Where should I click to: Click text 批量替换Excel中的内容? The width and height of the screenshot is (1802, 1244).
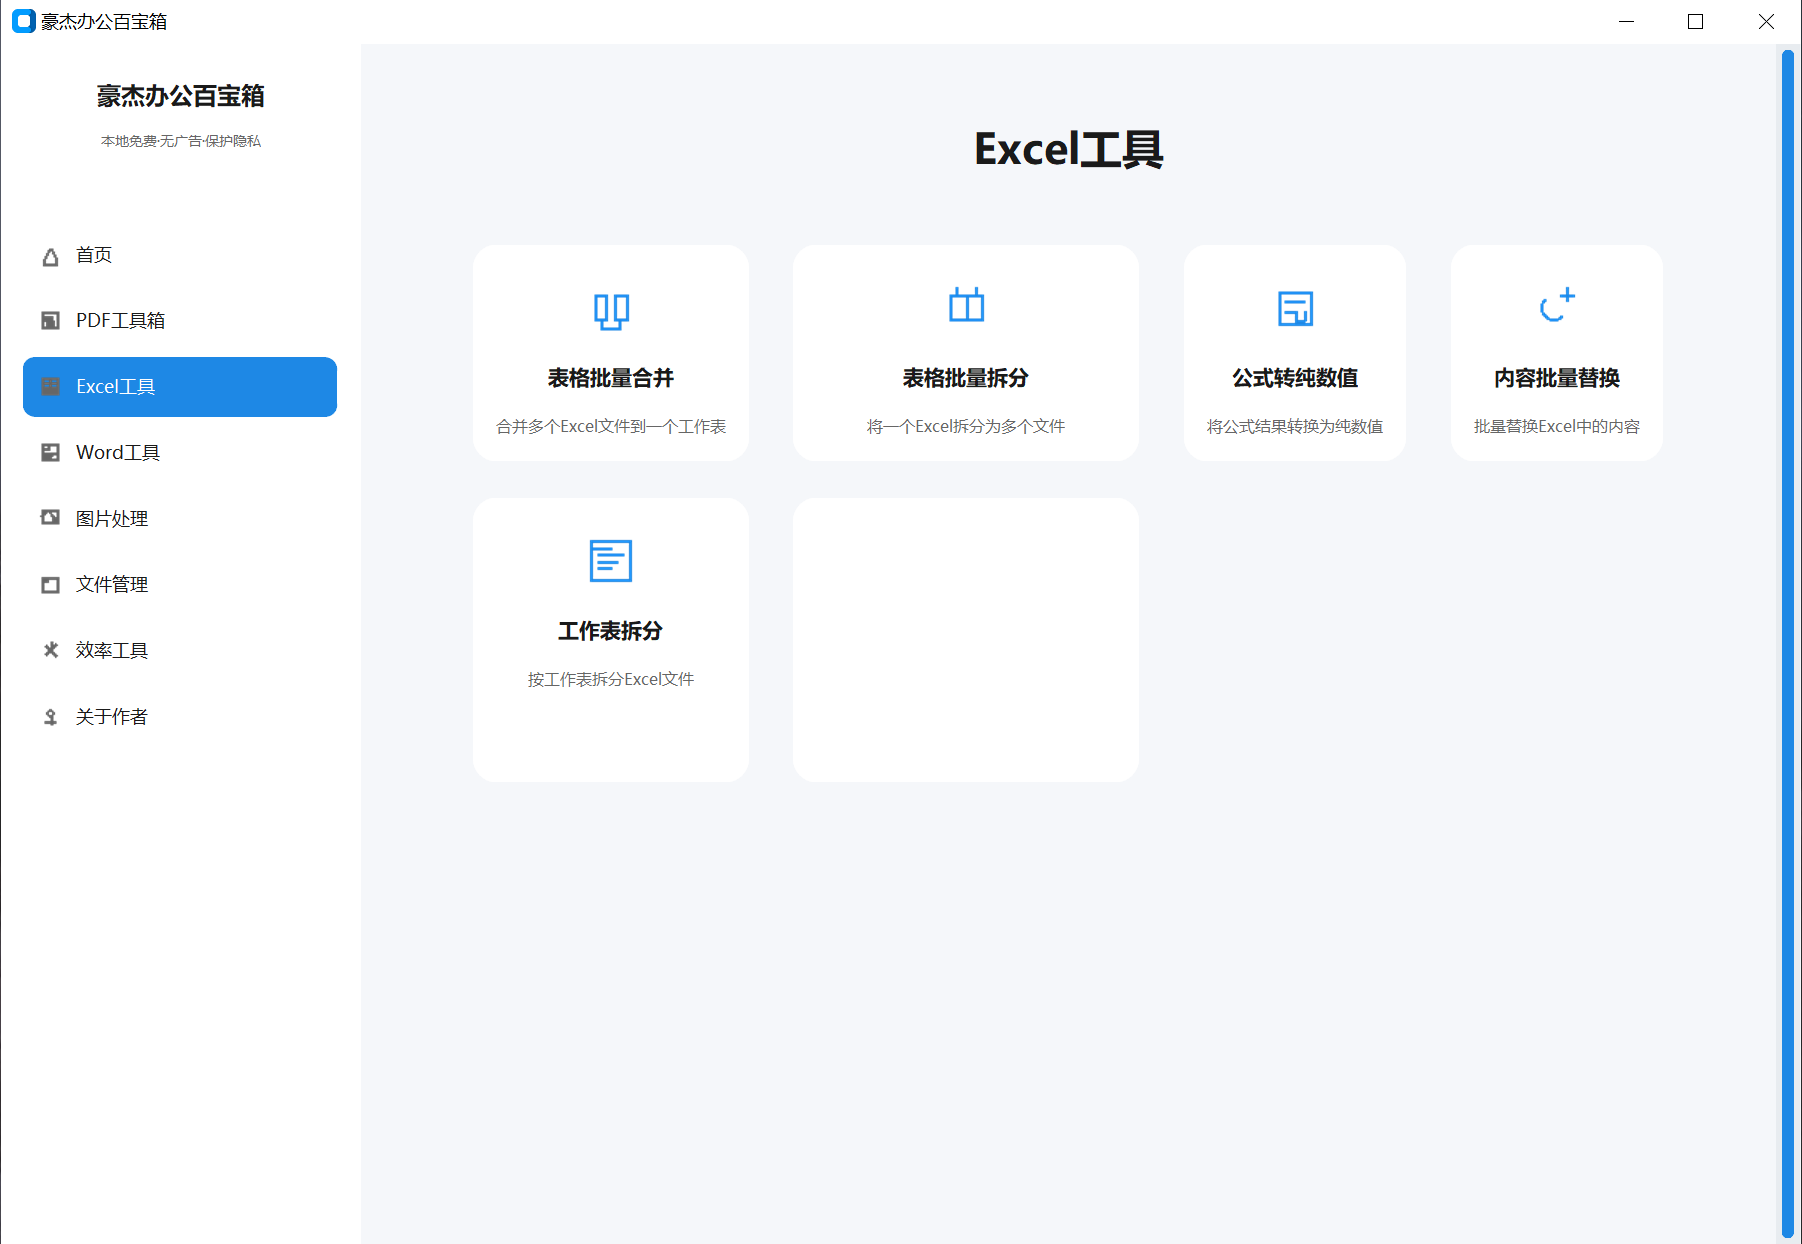pyautogui.click(x=1557, y=426)
